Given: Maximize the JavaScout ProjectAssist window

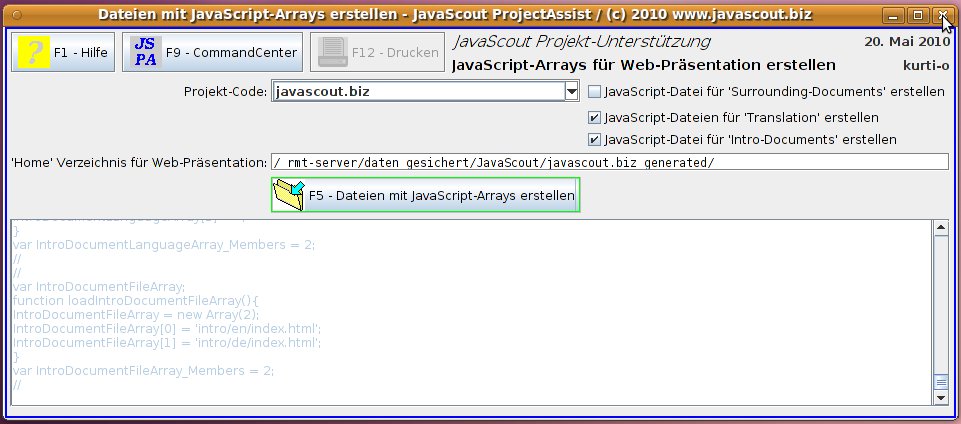Looking at the screenshot, I should (x=917, y=15).
